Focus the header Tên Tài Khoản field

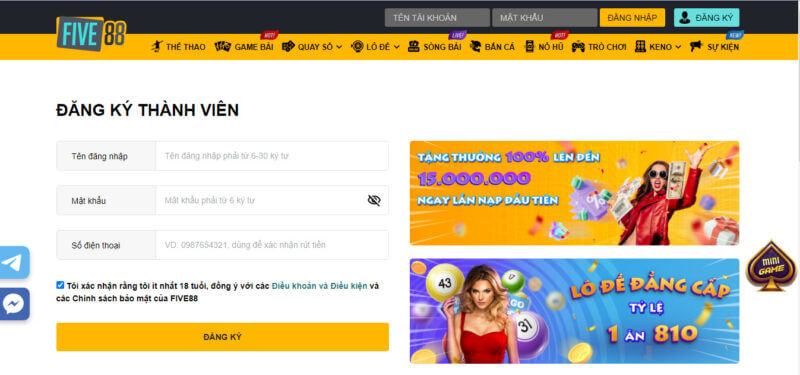(x=437, y=17)
